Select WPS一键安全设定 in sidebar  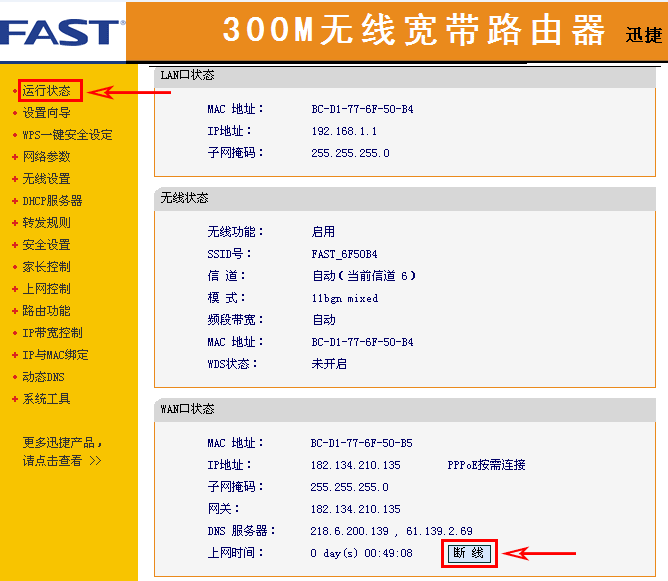(67, 135)
